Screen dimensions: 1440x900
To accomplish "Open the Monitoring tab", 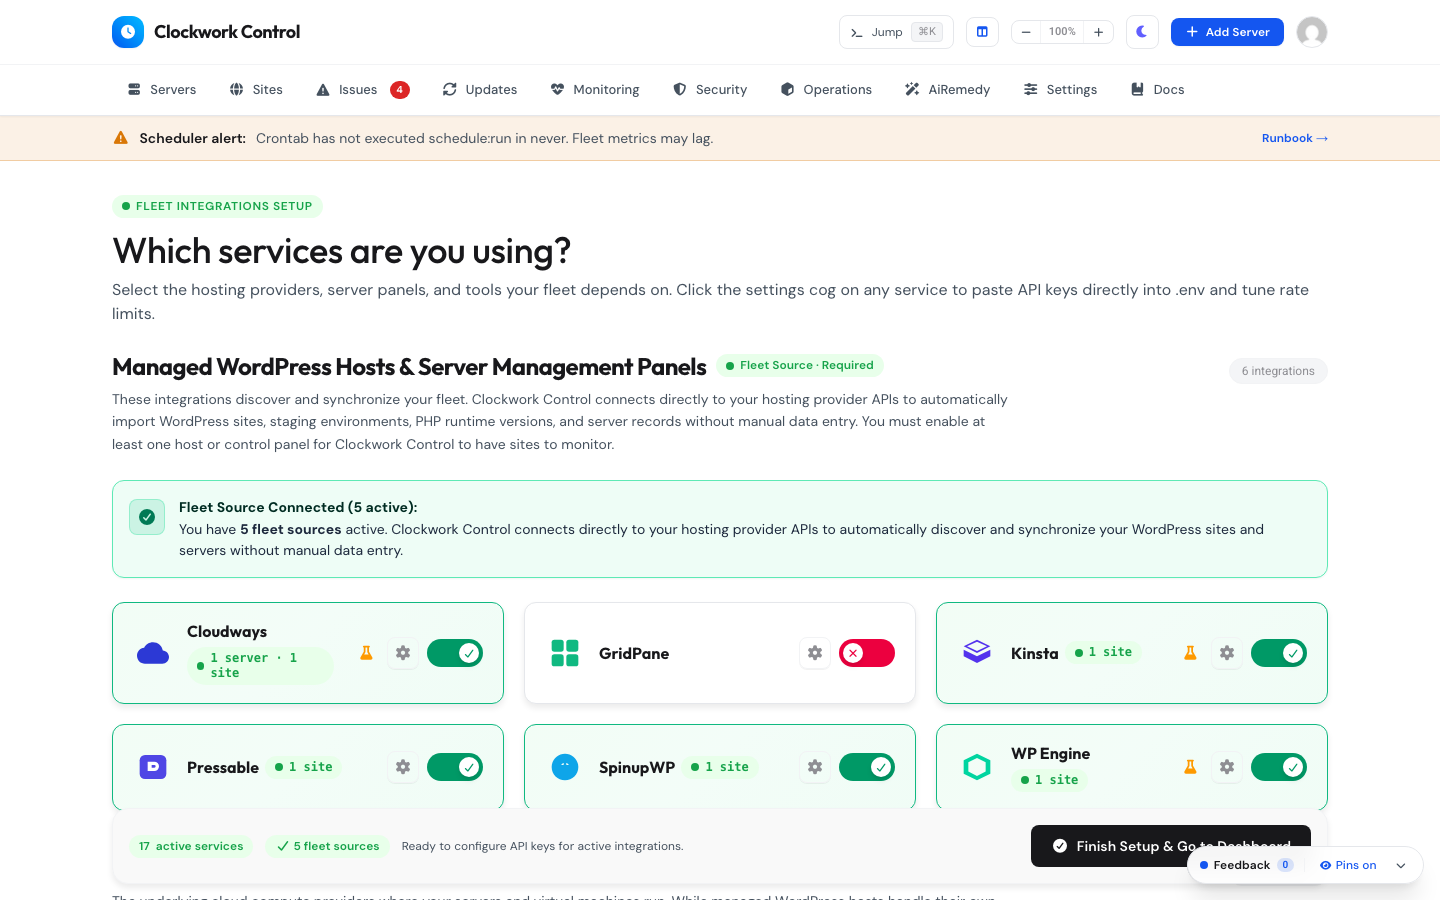I will [x=595, y=89].
